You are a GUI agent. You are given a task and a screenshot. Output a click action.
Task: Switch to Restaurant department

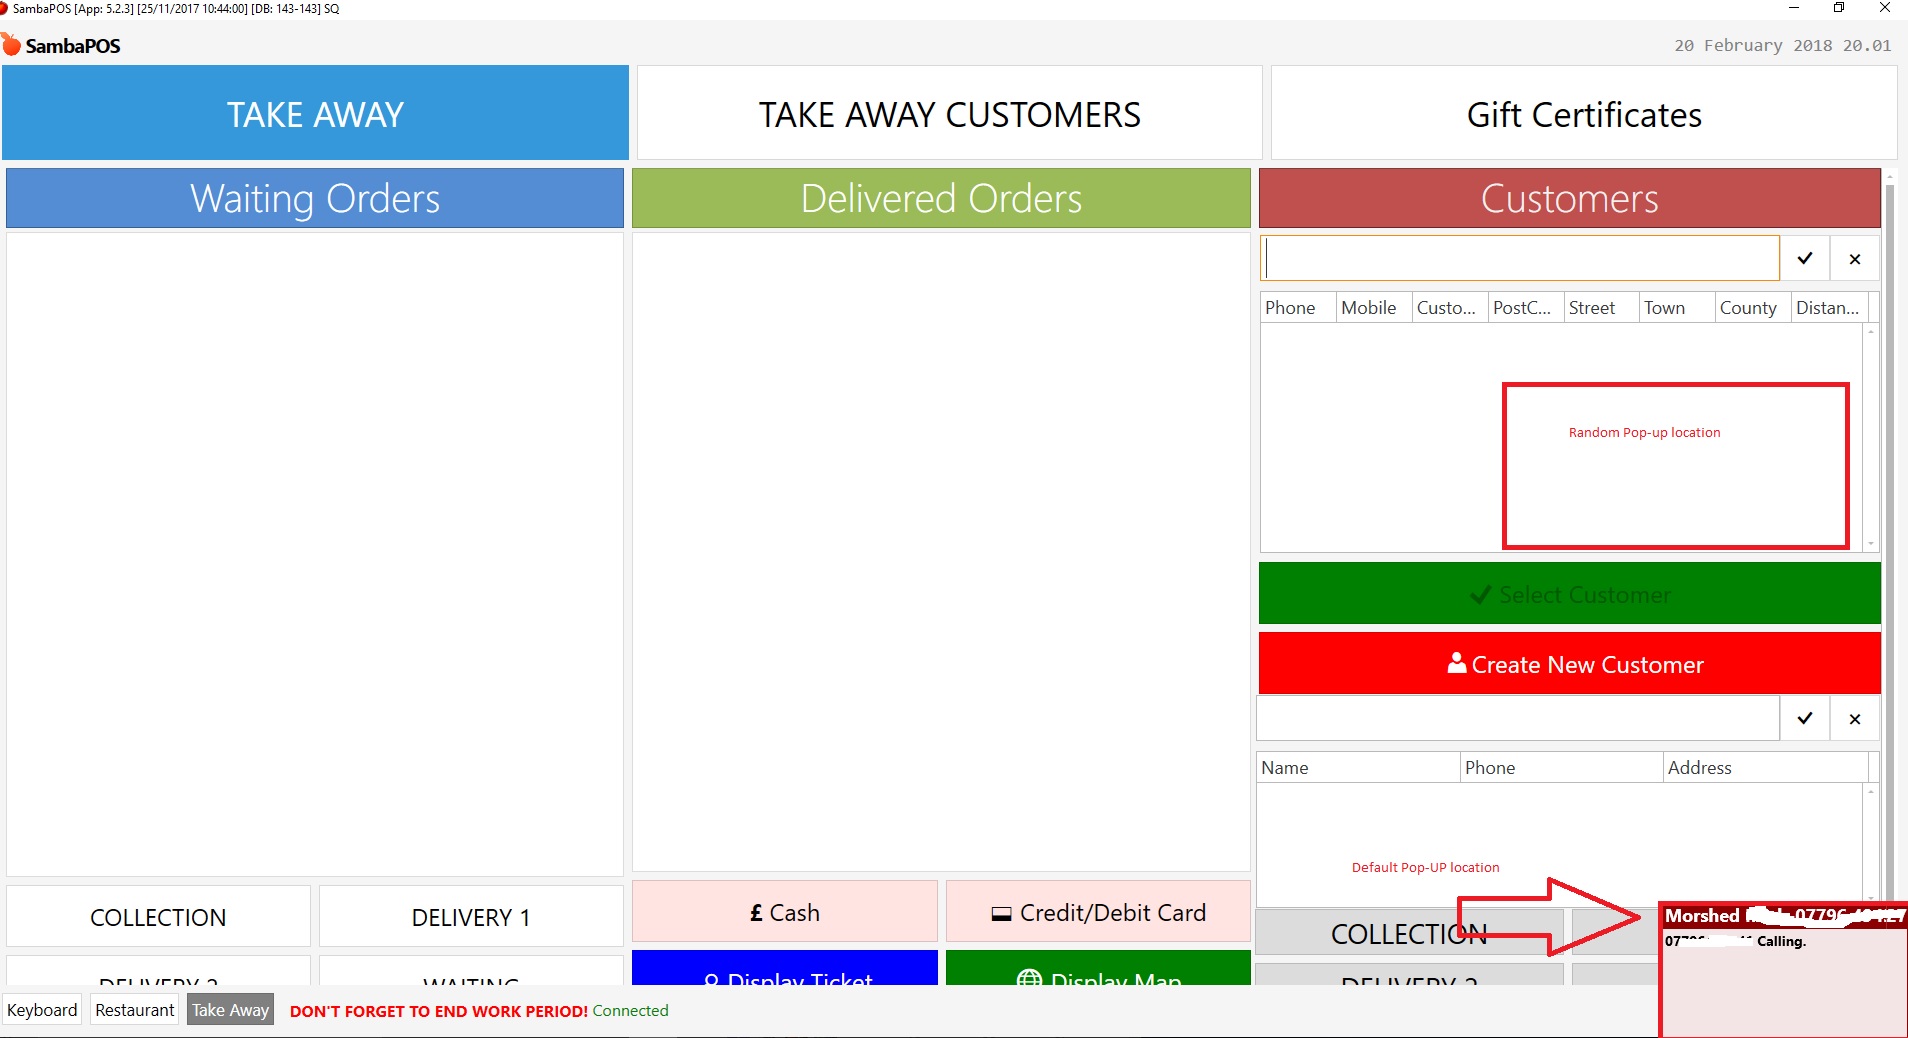pyautogui.click(x=134, y=1010)
